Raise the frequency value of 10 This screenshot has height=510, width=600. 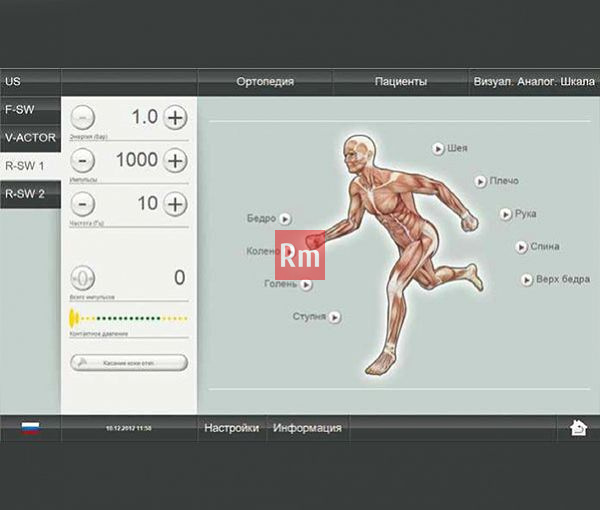point(175,204)
